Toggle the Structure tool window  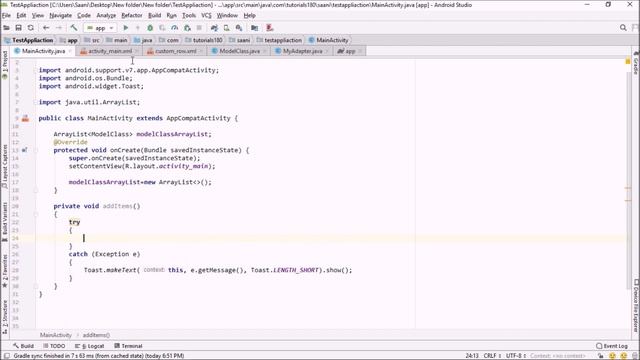pos(5,317)
